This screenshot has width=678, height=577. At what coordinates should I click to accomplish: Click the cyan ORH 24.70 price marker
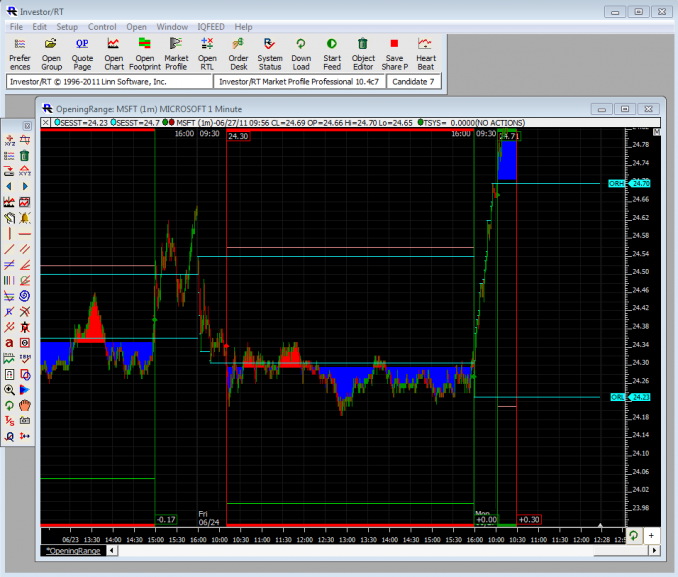[x=629, y=184]
